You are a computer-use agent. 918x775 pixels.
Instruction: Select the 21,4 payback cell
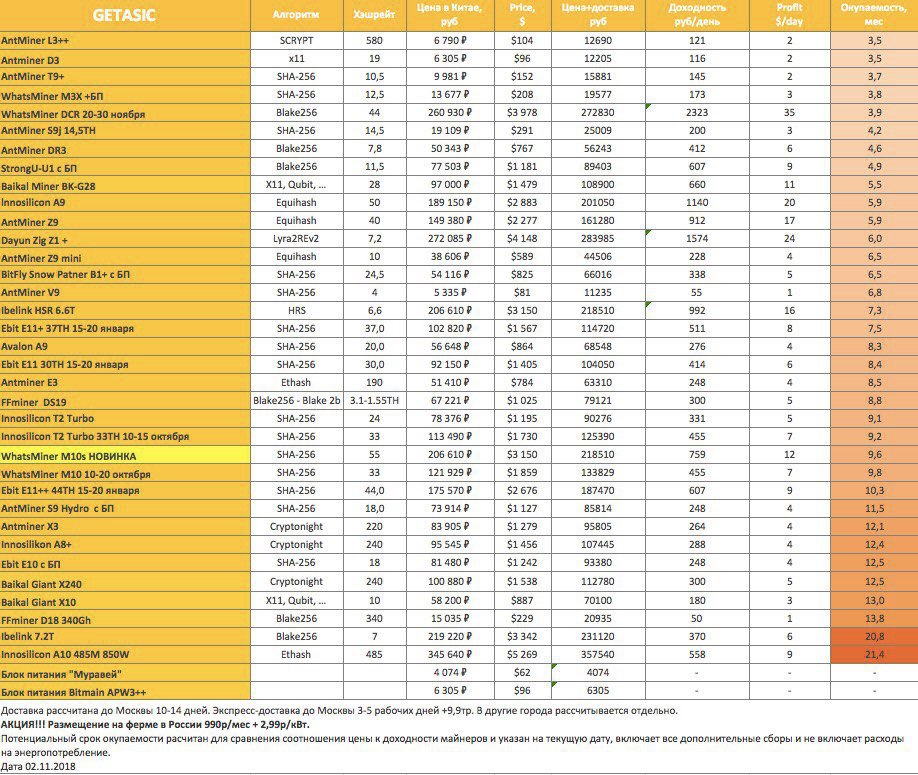point(875,655)
